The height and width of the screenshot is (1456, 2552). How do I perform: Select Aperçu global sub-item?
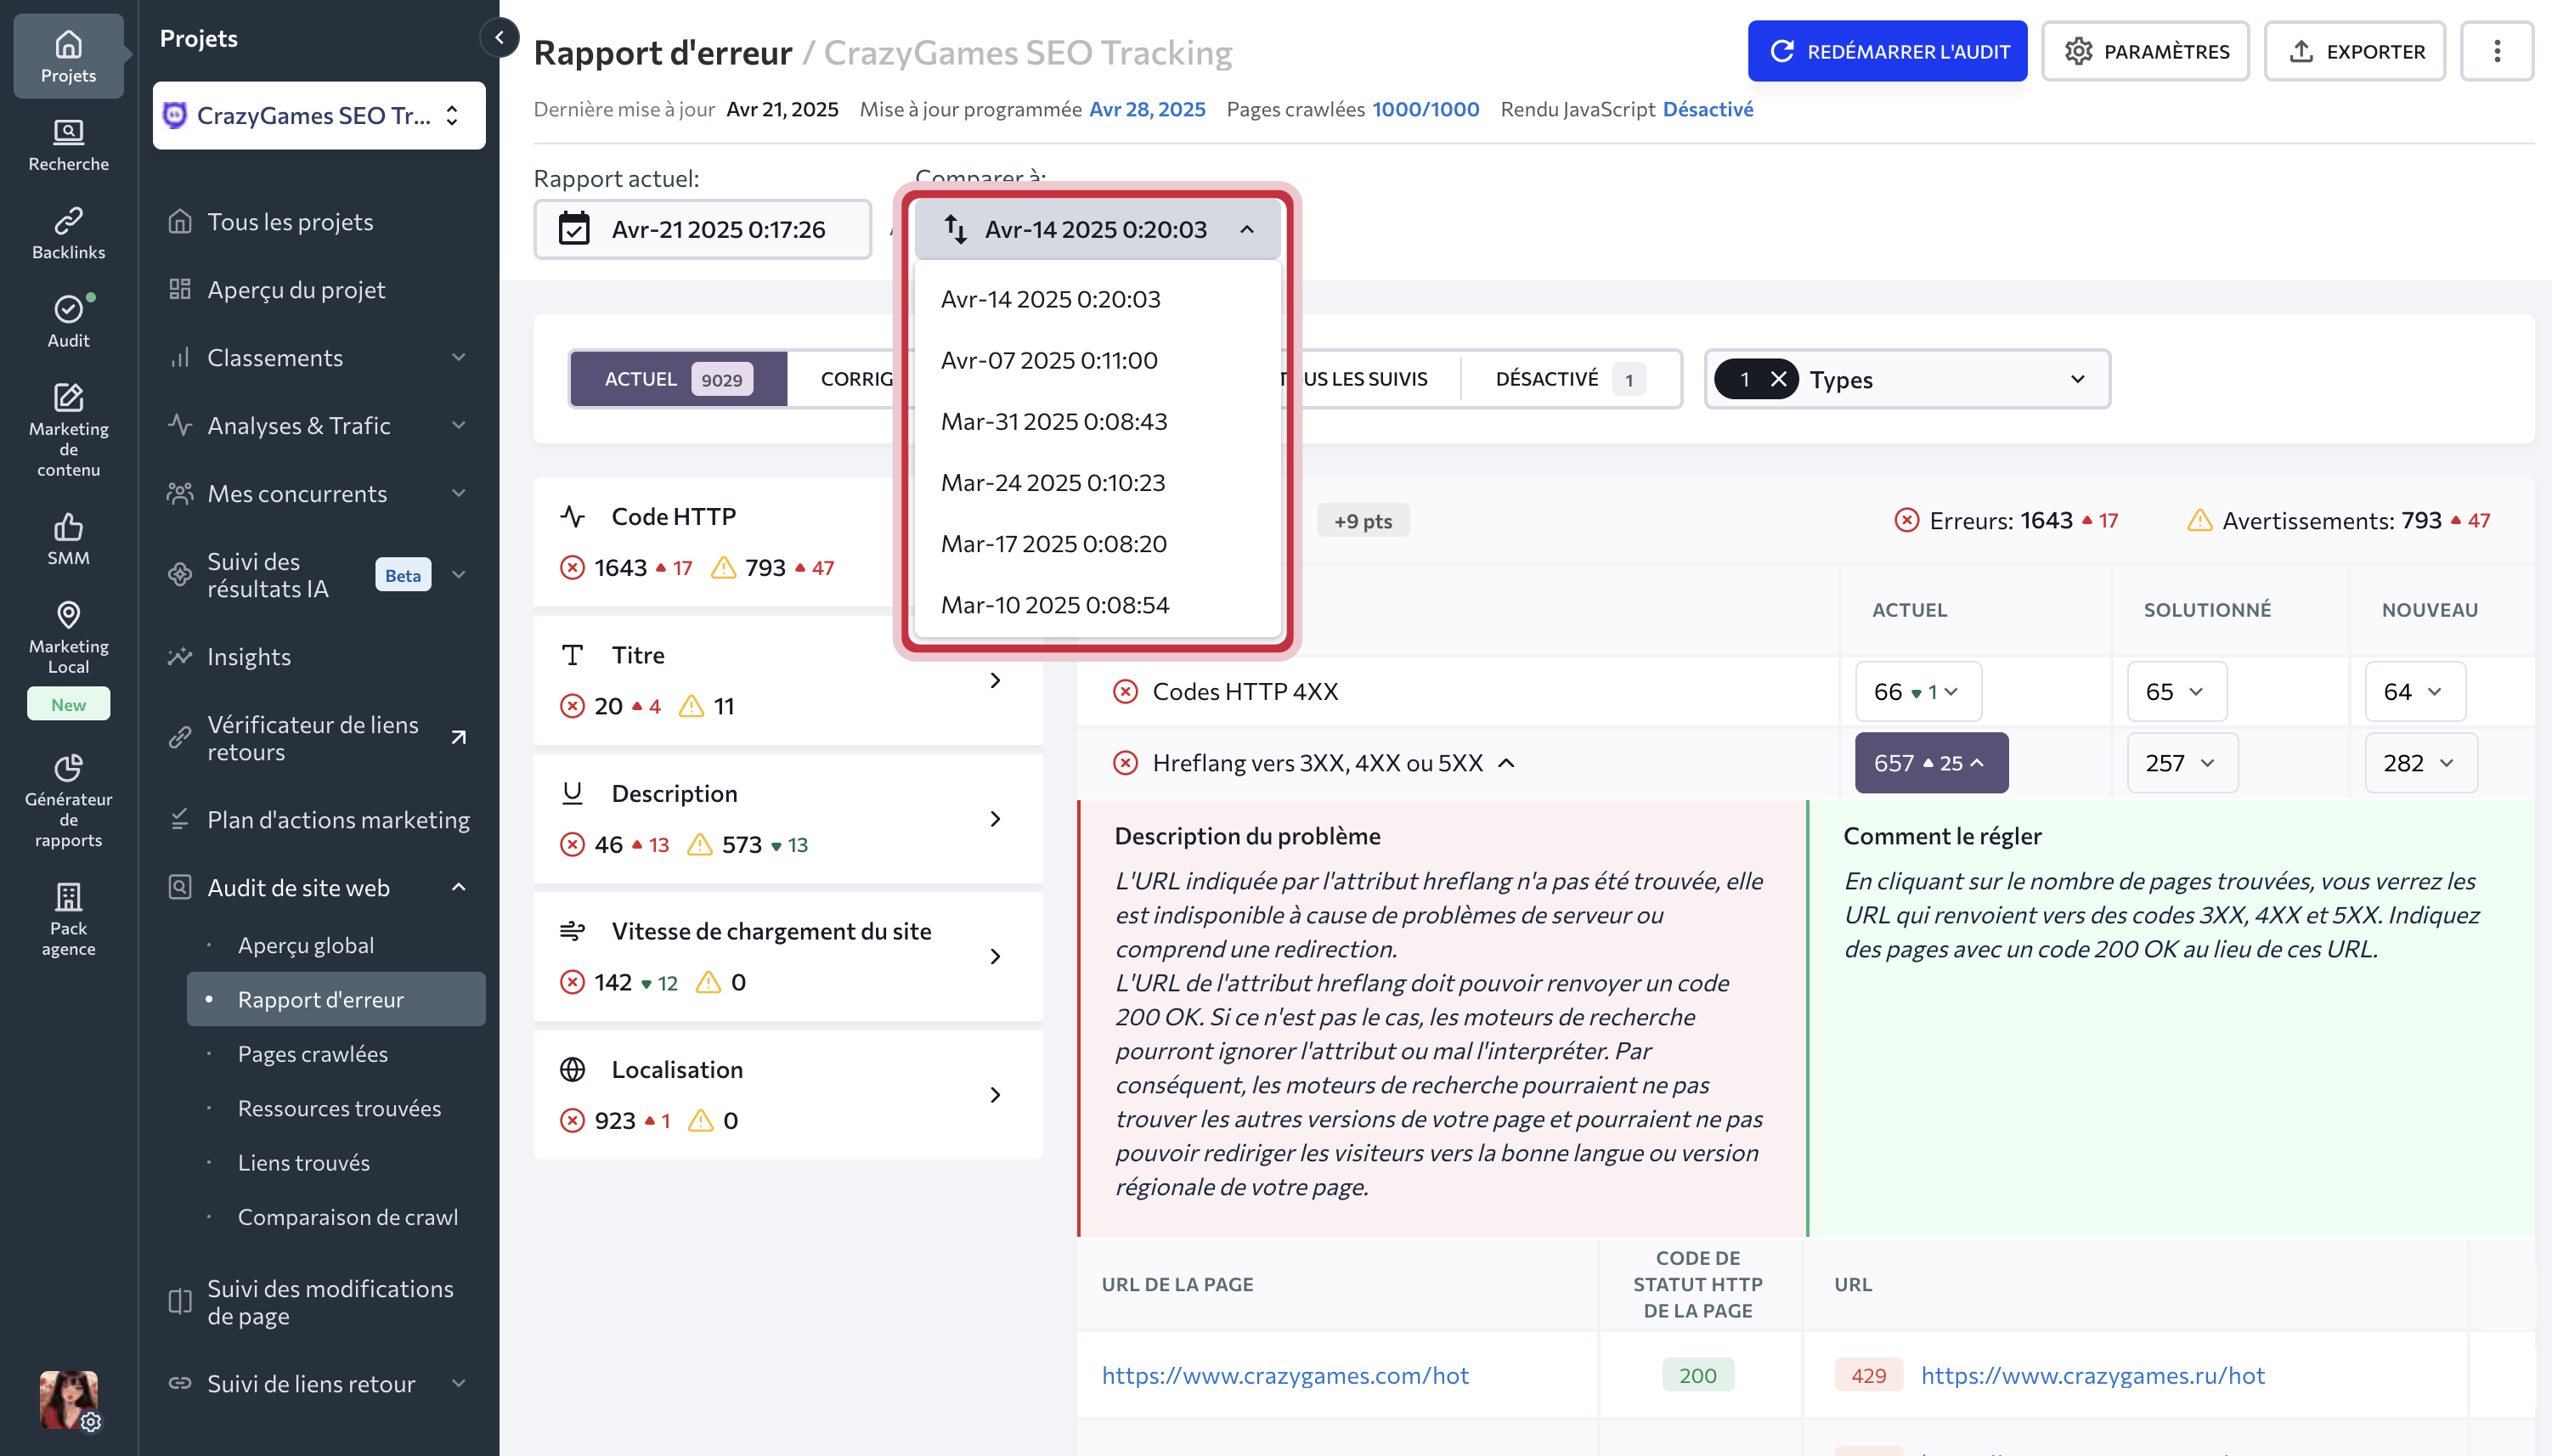pos(306,945)
